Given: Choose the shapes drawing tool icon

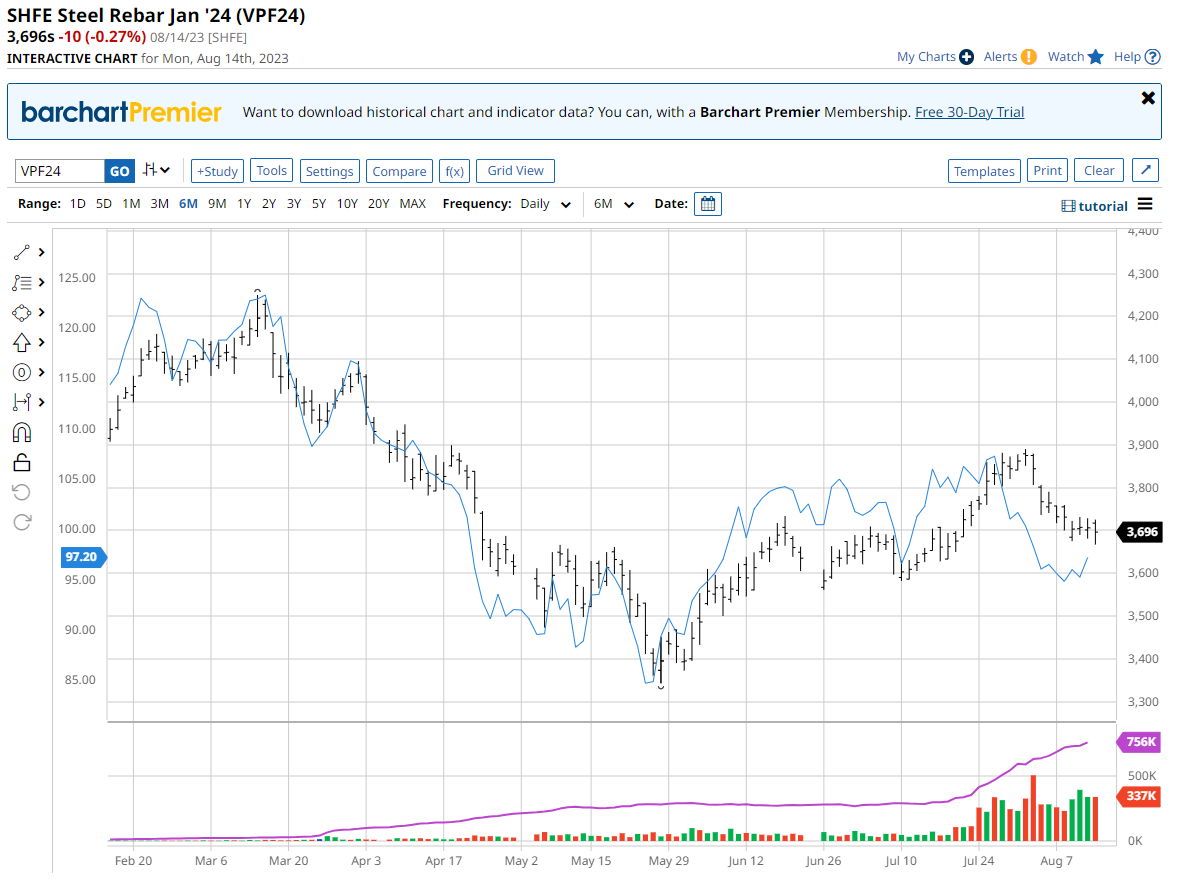Looking at the screenshot, I should [22, 313].
